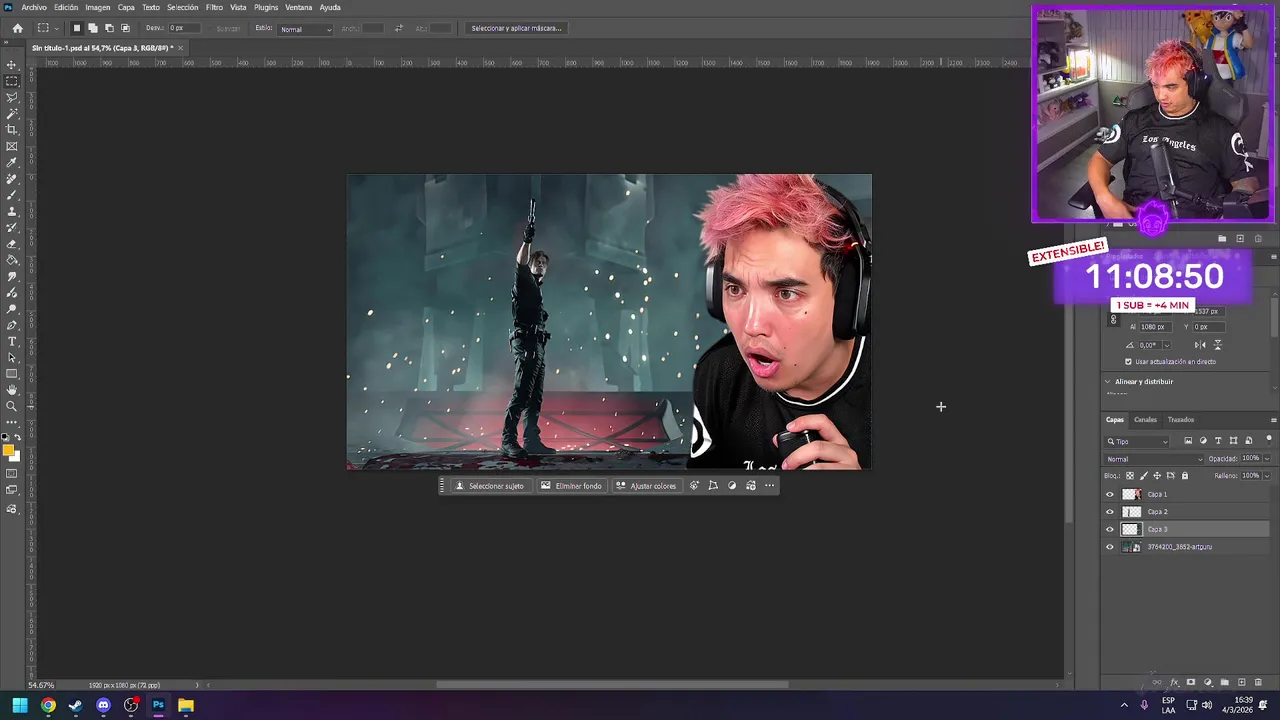Click the new adjustment layer icon
This screenshot has height=720, width=1280.
pos(1208,682)
